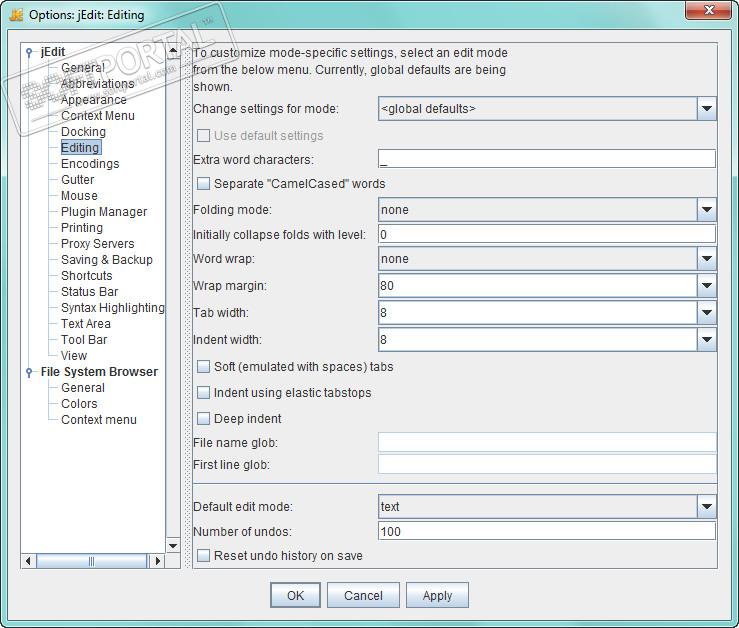Select Tool Bar in the tree
The image size is (739, 628).
coord(84,340)
